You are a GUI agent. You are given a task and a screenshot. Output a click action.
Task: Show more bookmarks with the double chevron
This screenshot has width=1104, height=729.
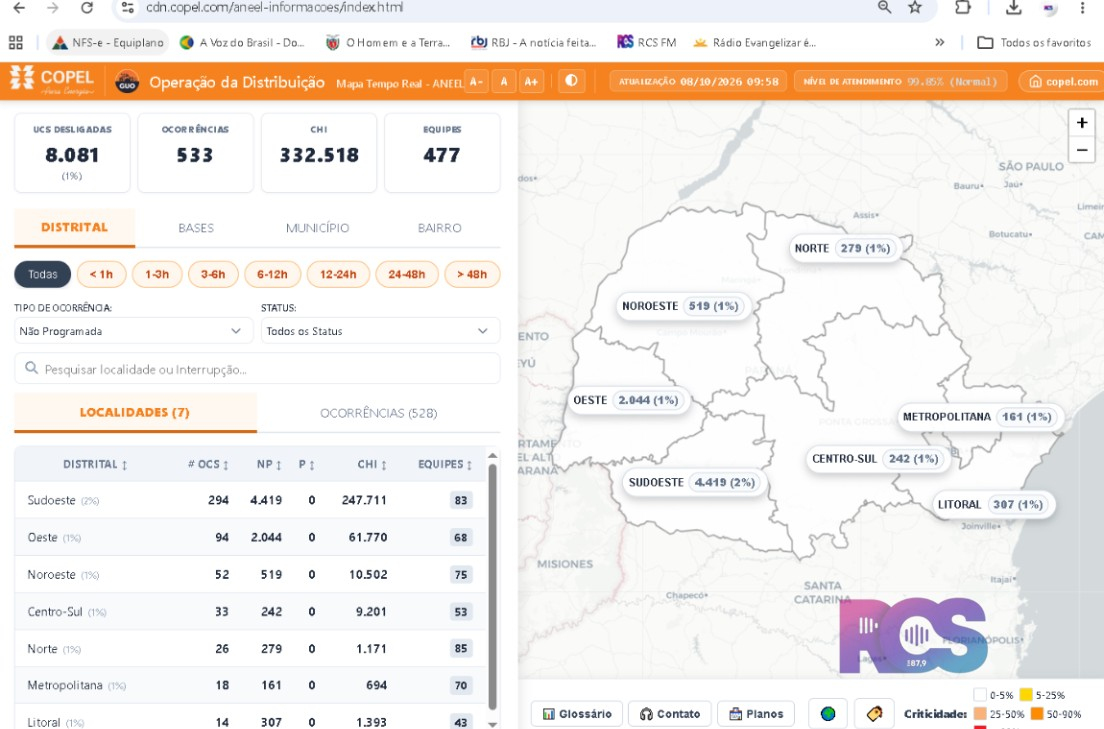coord(939,42)
